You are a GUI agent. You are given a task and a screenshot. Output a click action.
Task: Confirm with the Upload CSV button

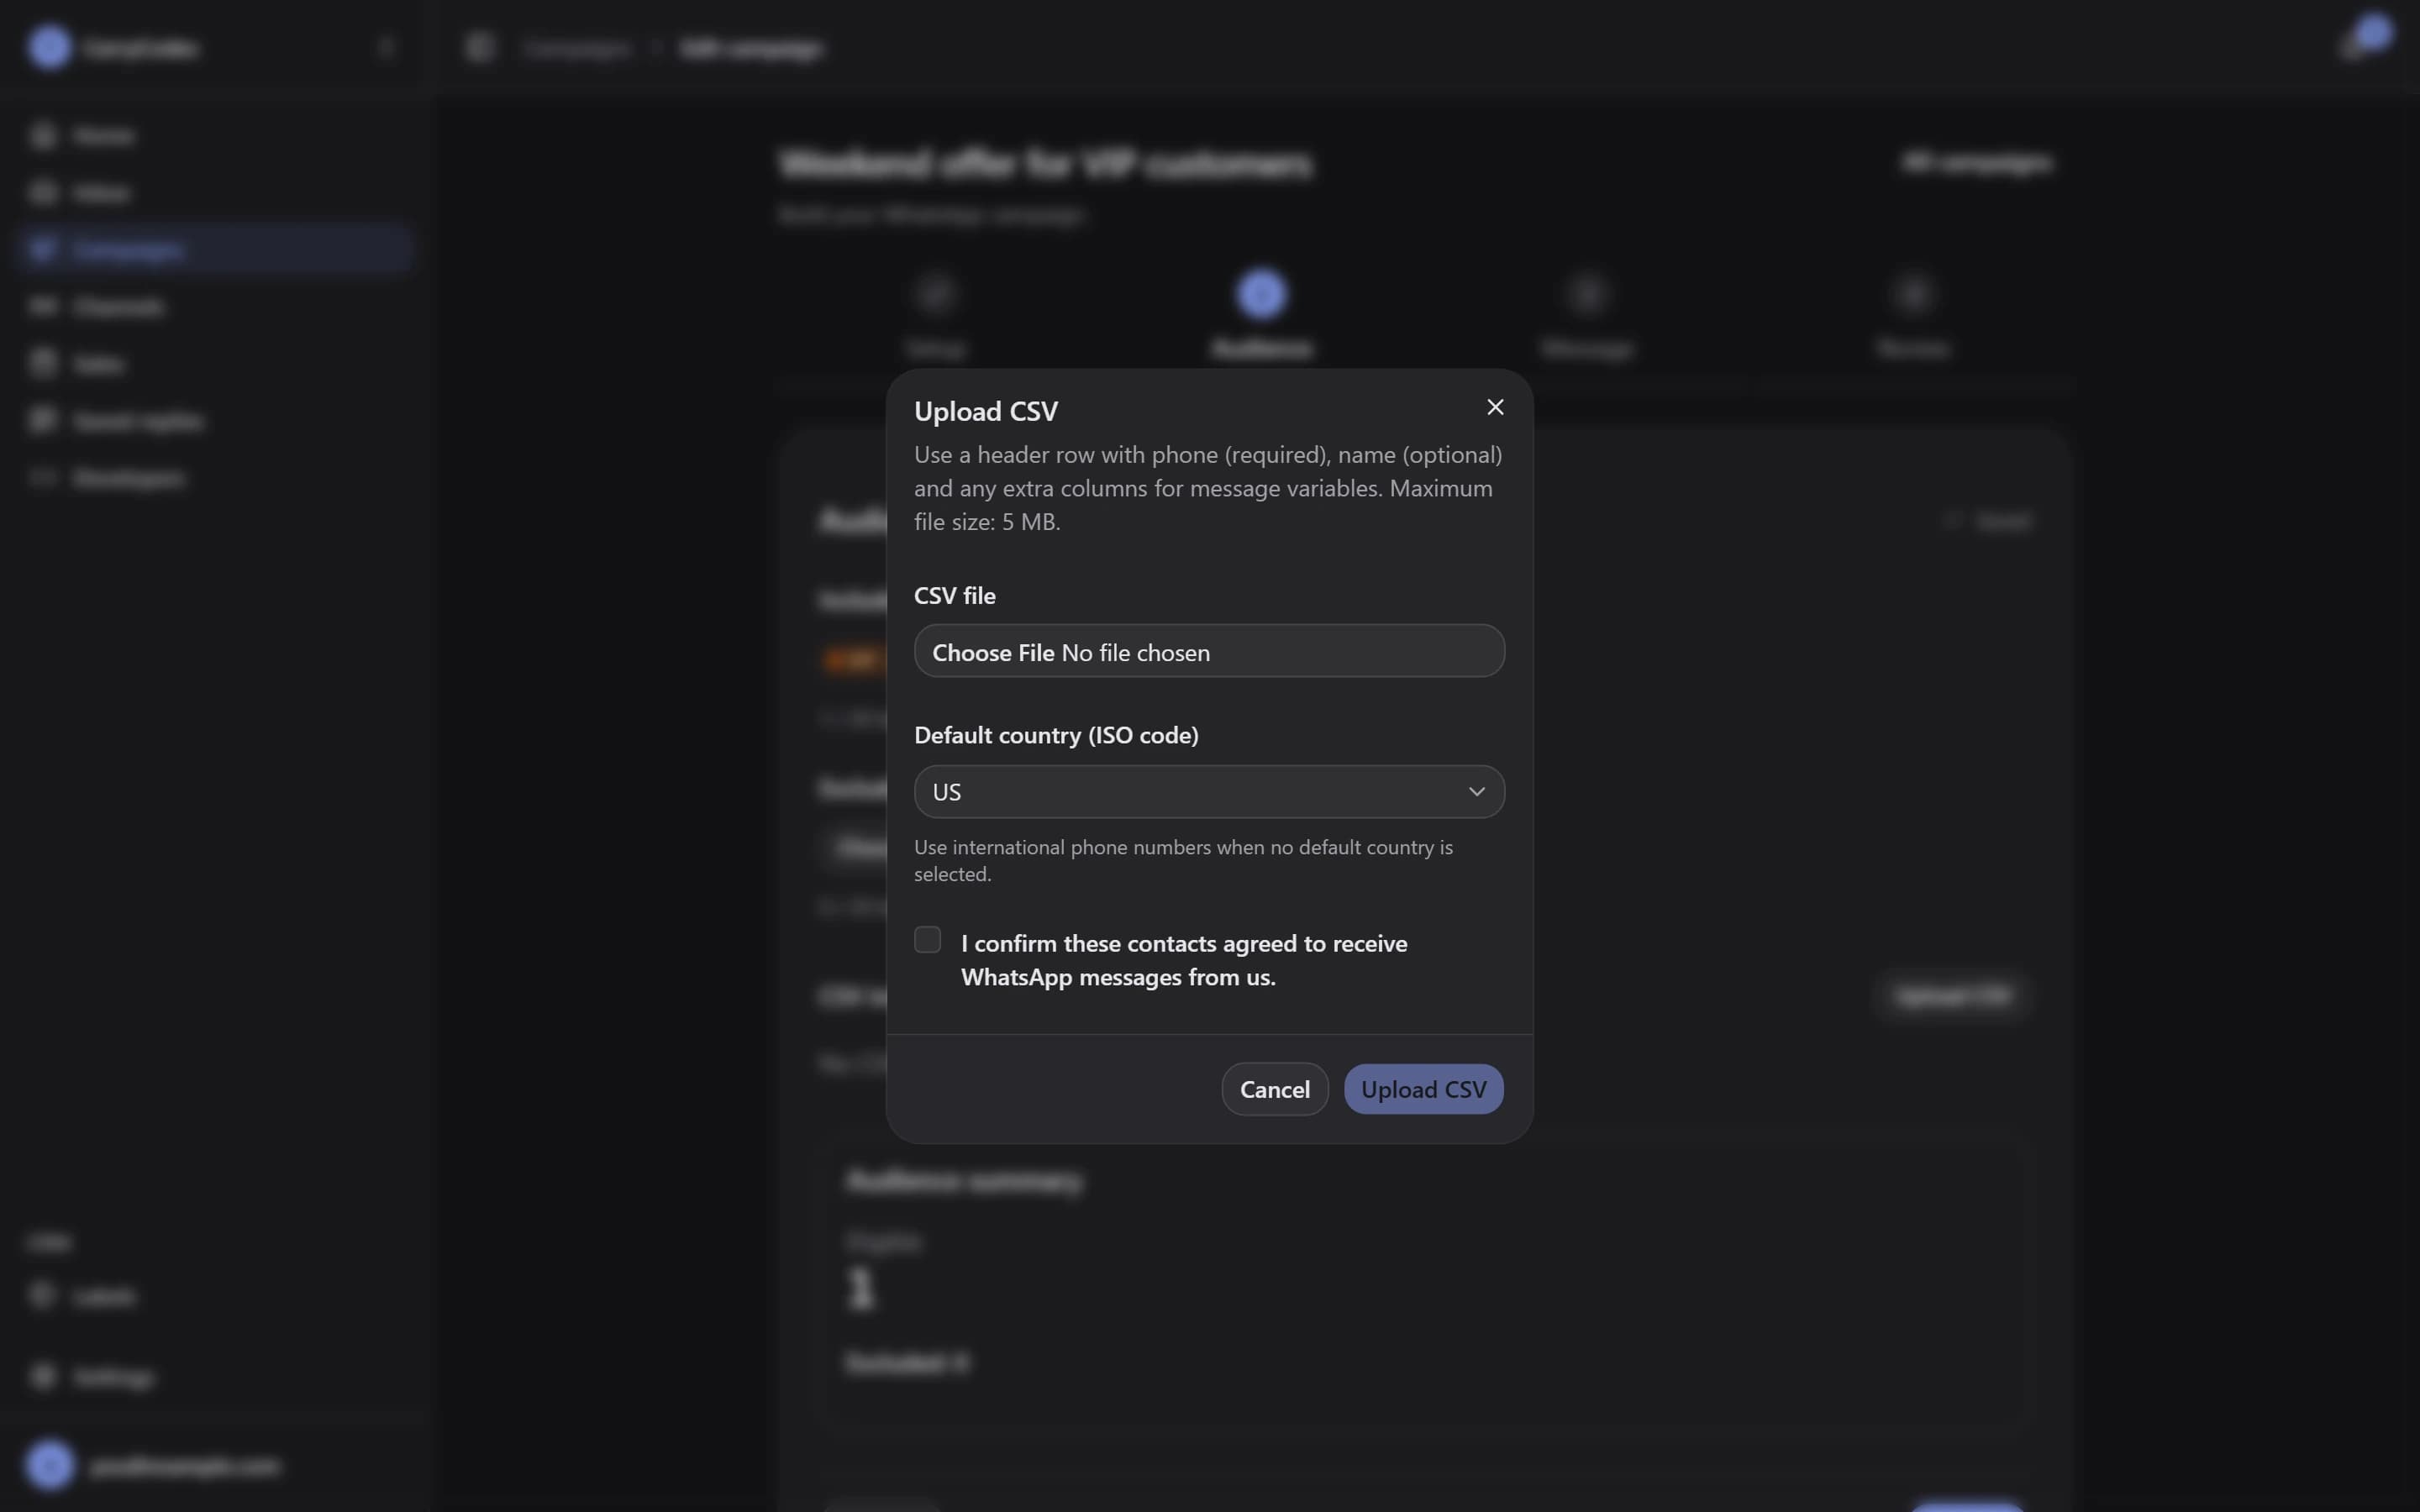click(x=1423, y=1088)
